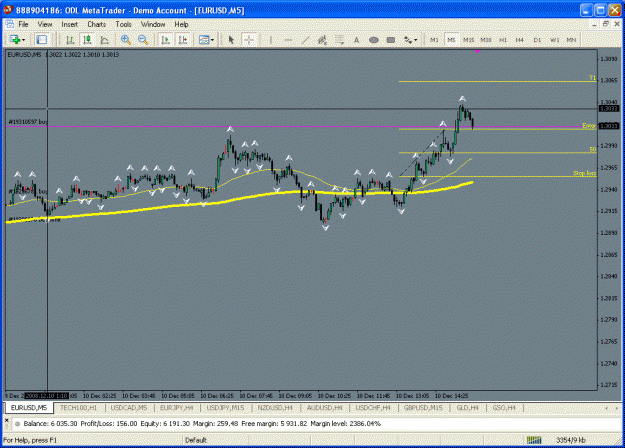This screenshot has width=625, height=448.
Task: Select the #19310597 buy order line label
Action: 28,122
